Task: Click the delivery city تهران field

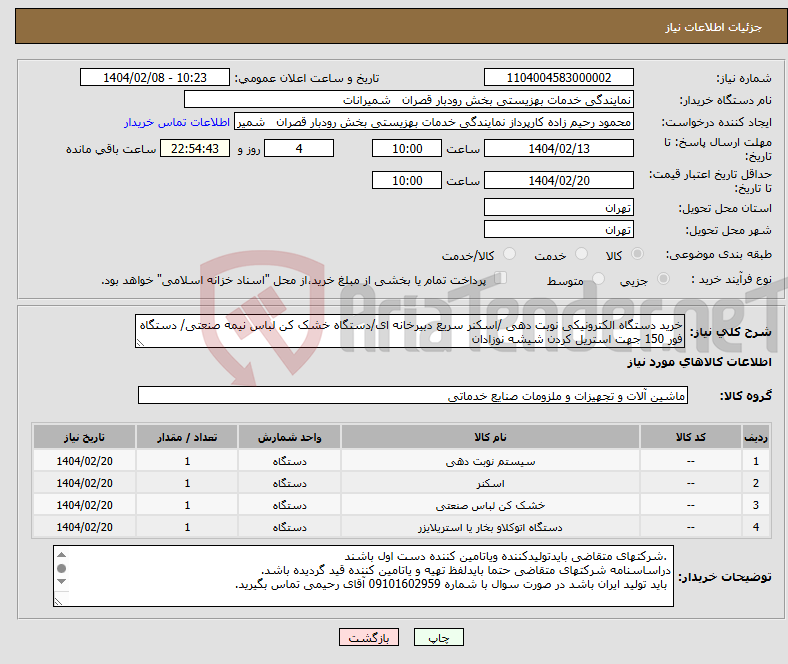Action: point(559,229)
